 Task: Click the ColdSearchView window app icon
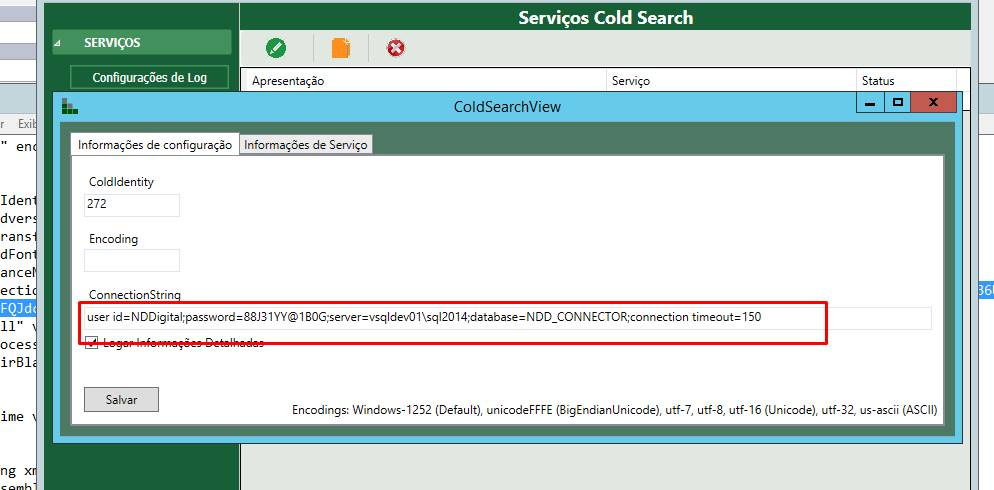[x=69, y=106]
